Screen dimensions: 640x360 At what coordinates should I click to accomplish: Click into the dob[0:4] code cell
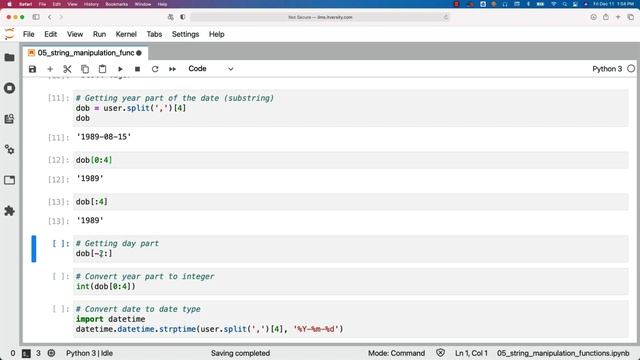350,160
